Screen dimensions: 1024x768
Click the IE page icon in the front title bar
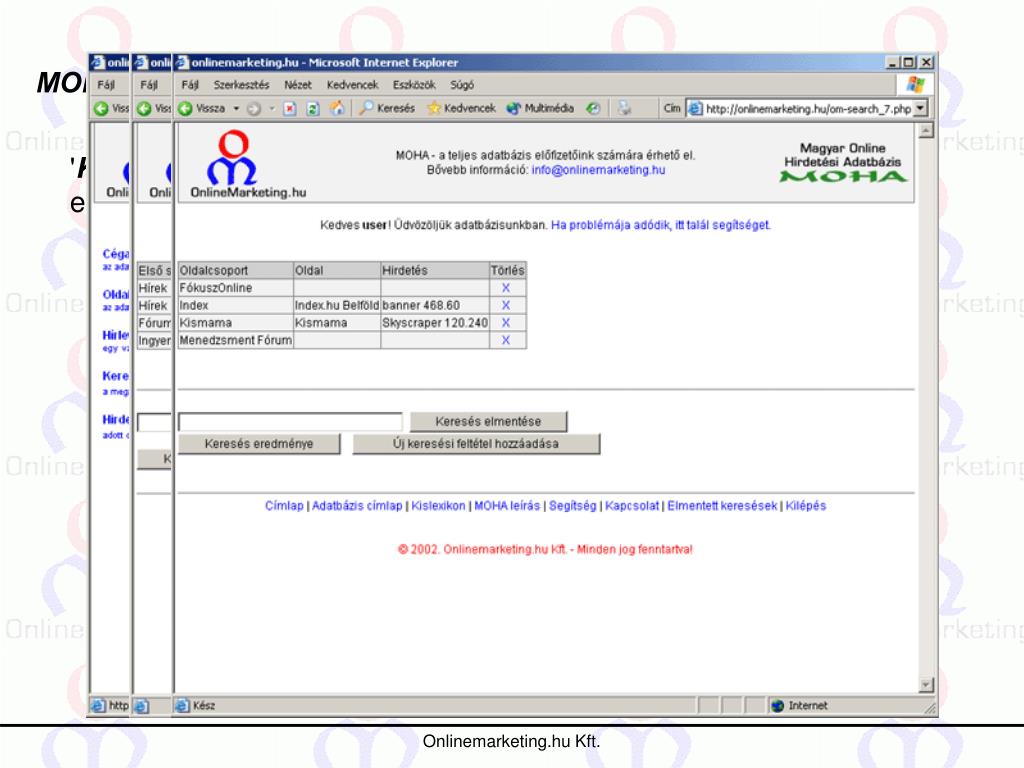pyautogui.click(x=183, y=63)
